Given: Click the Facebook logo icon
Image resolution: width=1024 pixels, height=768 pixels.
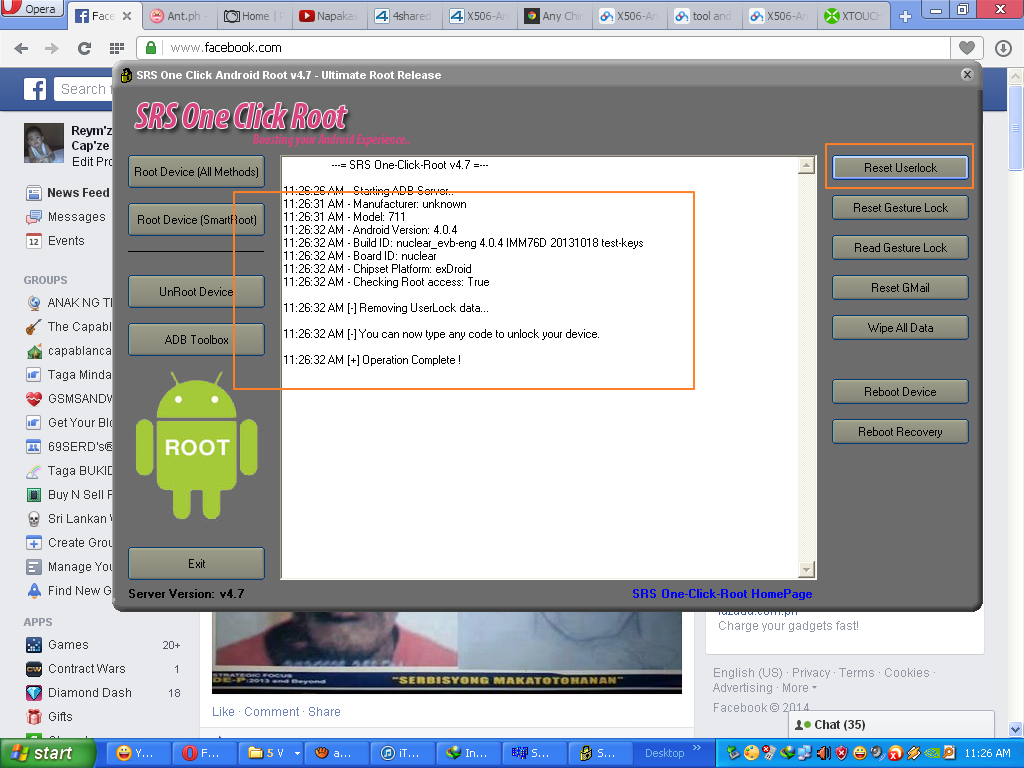Looking at the screenshot, I should (x=35, y=90).
